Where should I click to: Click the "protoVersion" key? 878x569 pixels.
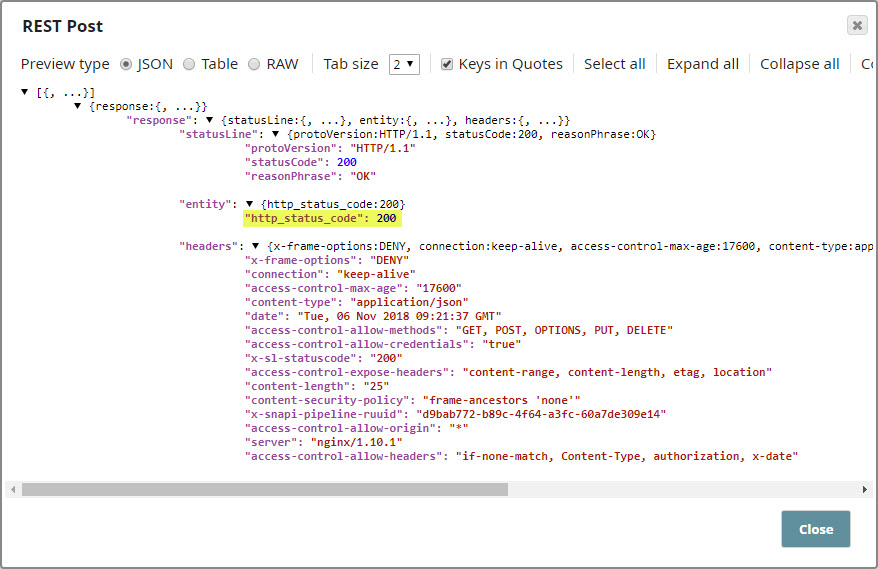291,148
